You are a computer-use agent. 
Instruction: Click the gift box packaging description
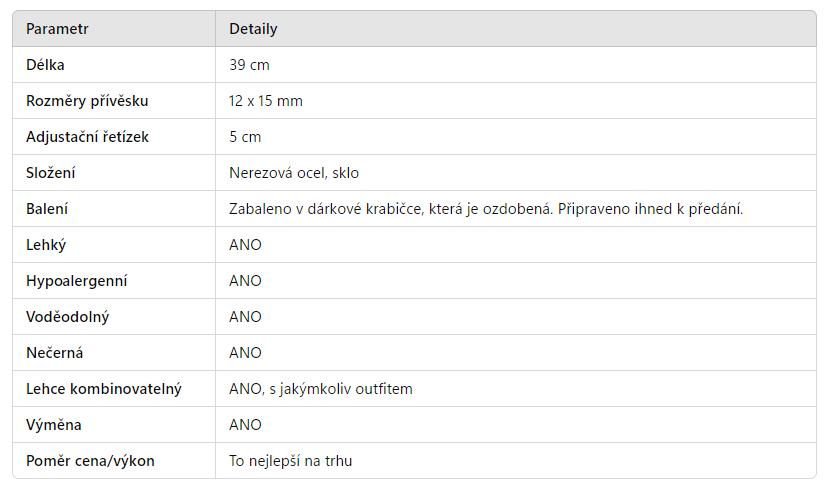[x=486, y=209]
